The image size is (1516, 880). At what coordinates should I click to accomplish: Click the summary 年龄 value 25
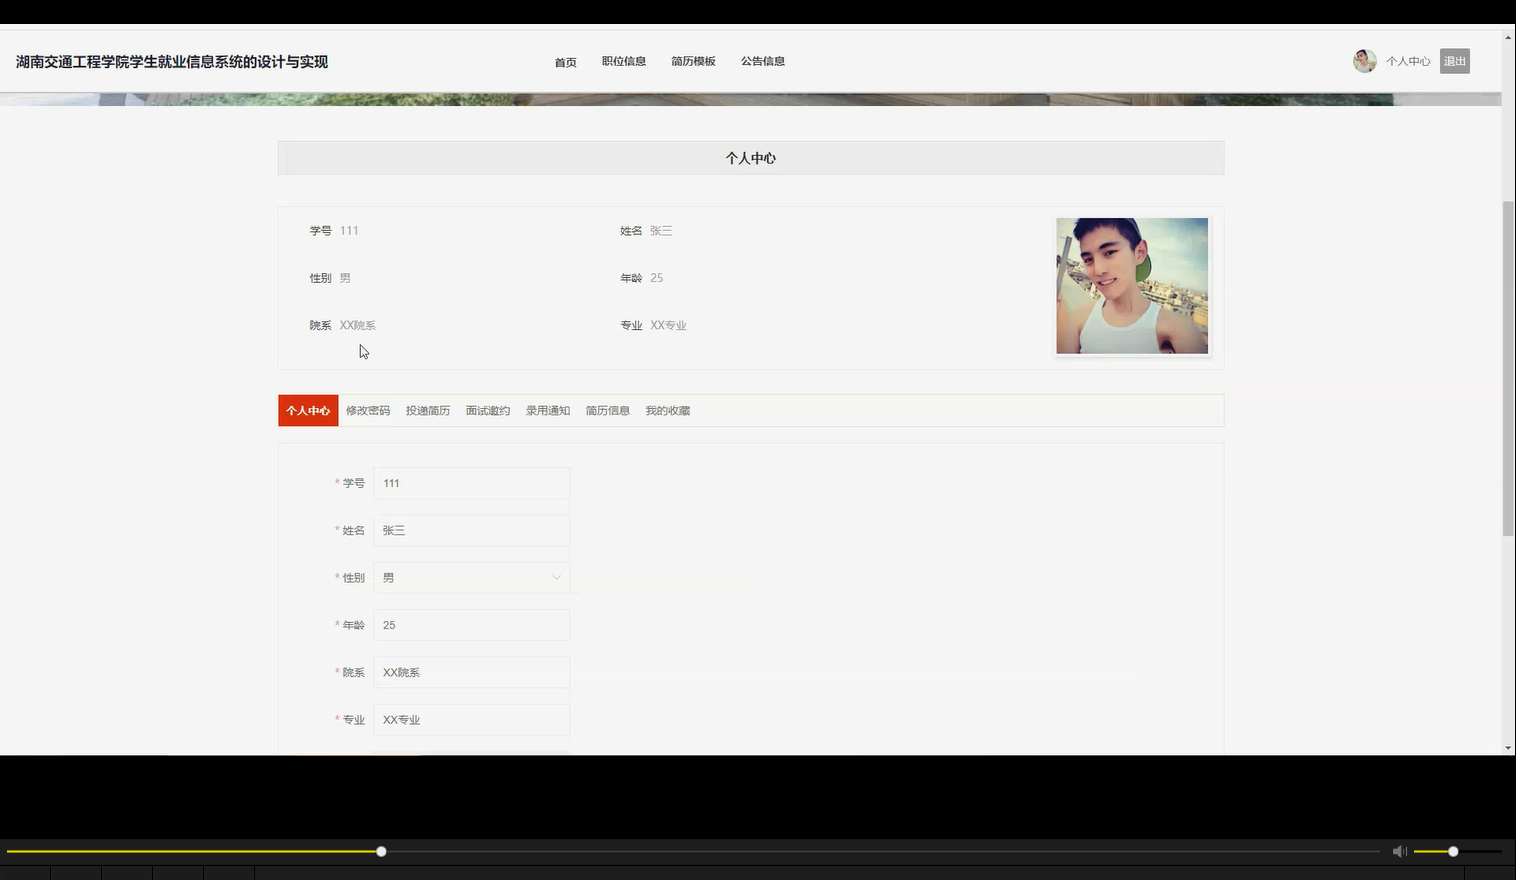pyautogui.click(x=656, y=278)
